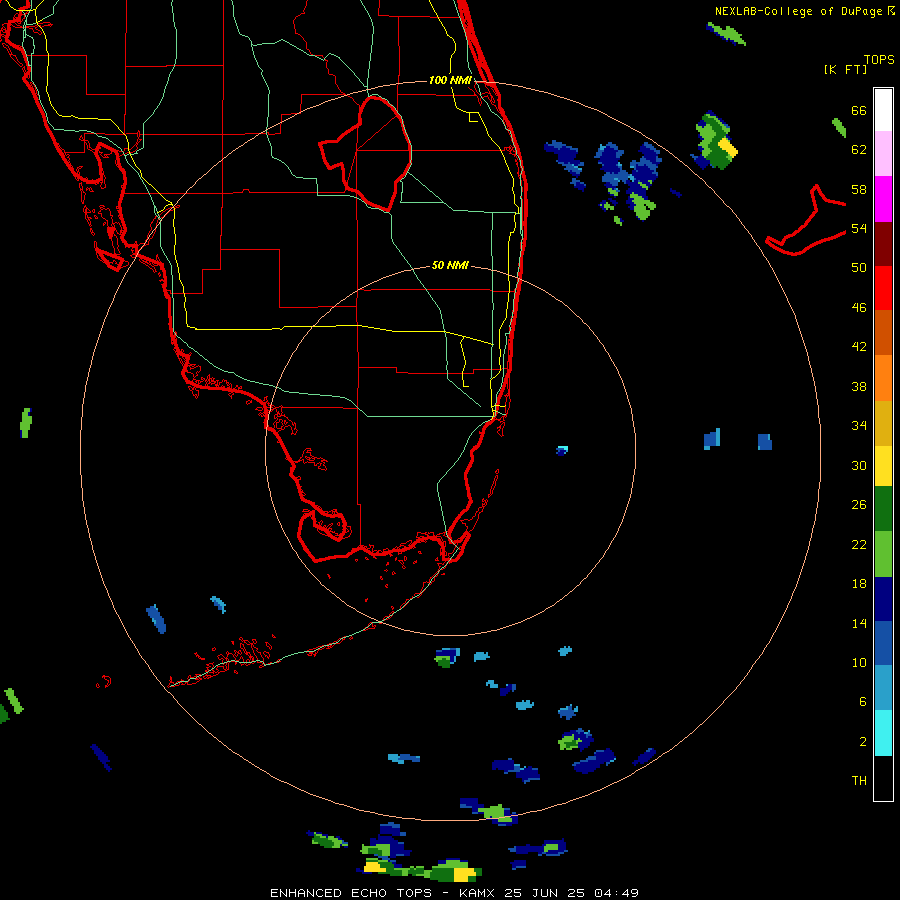Click 'ENHANCED ECHO TOPS' in the bottom caption
This screenshot has width=900, height=900.
(351, 893)
